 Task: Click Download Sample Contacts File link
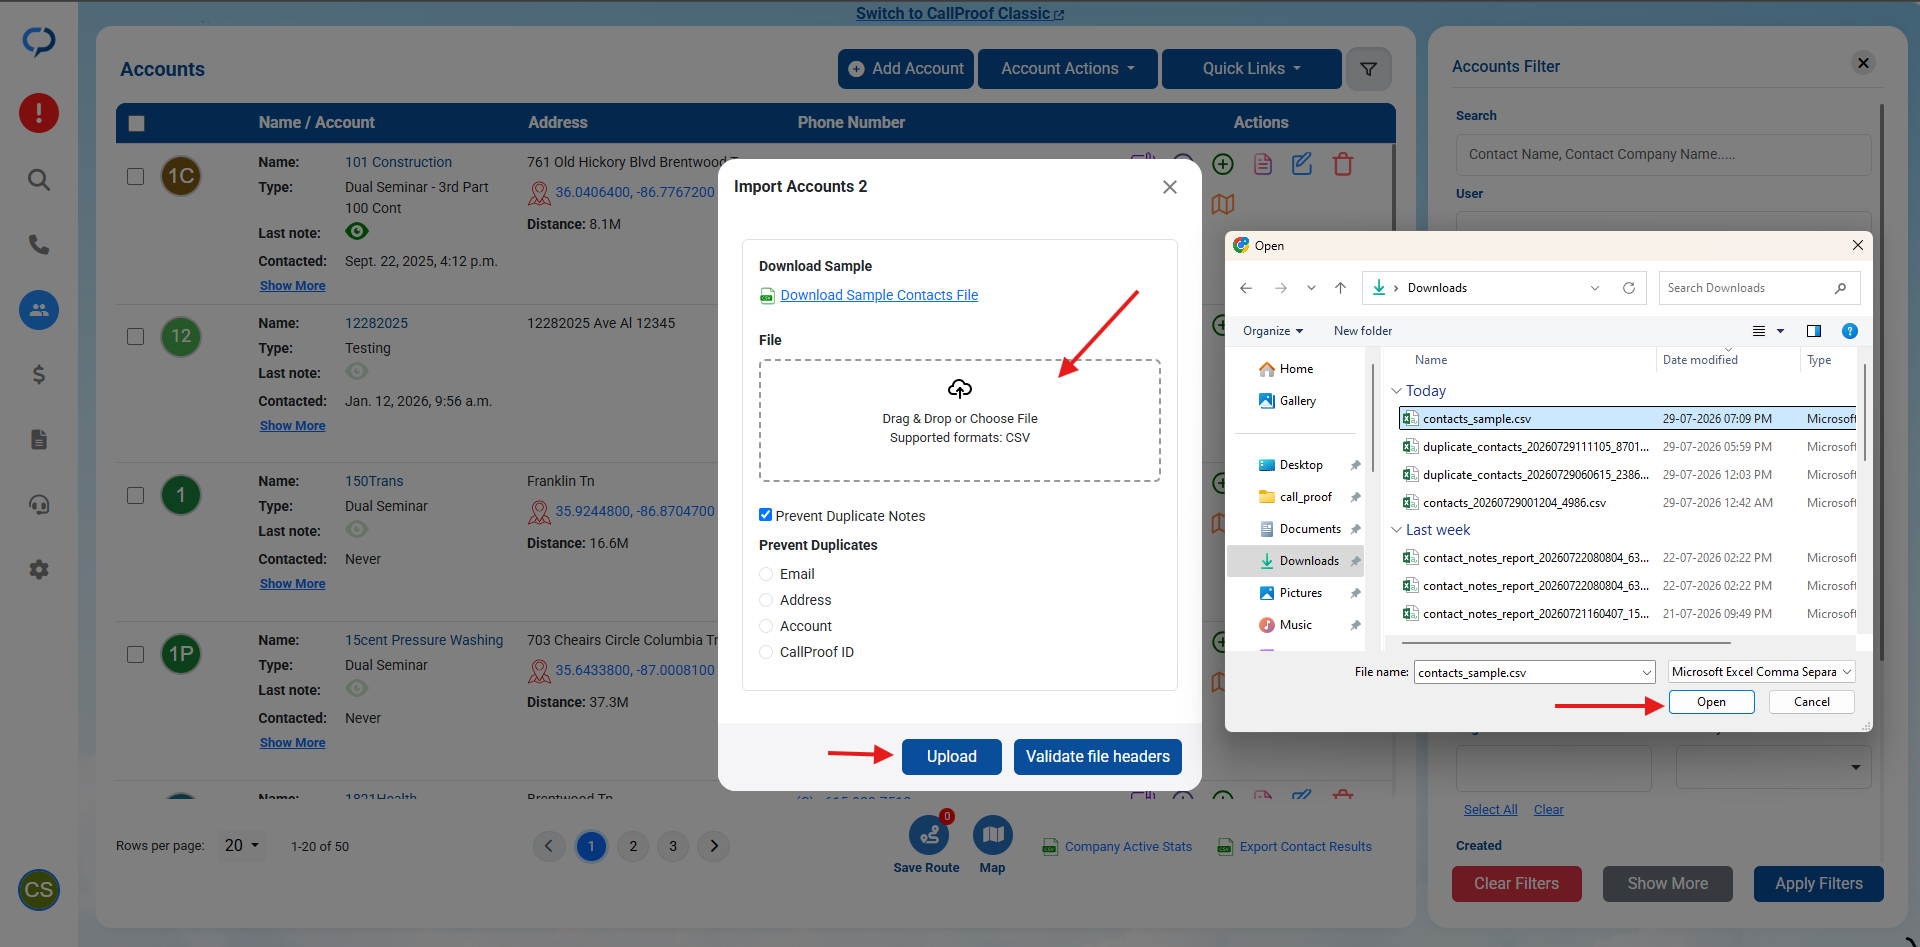pyautogui.click(x=879, y=295)
